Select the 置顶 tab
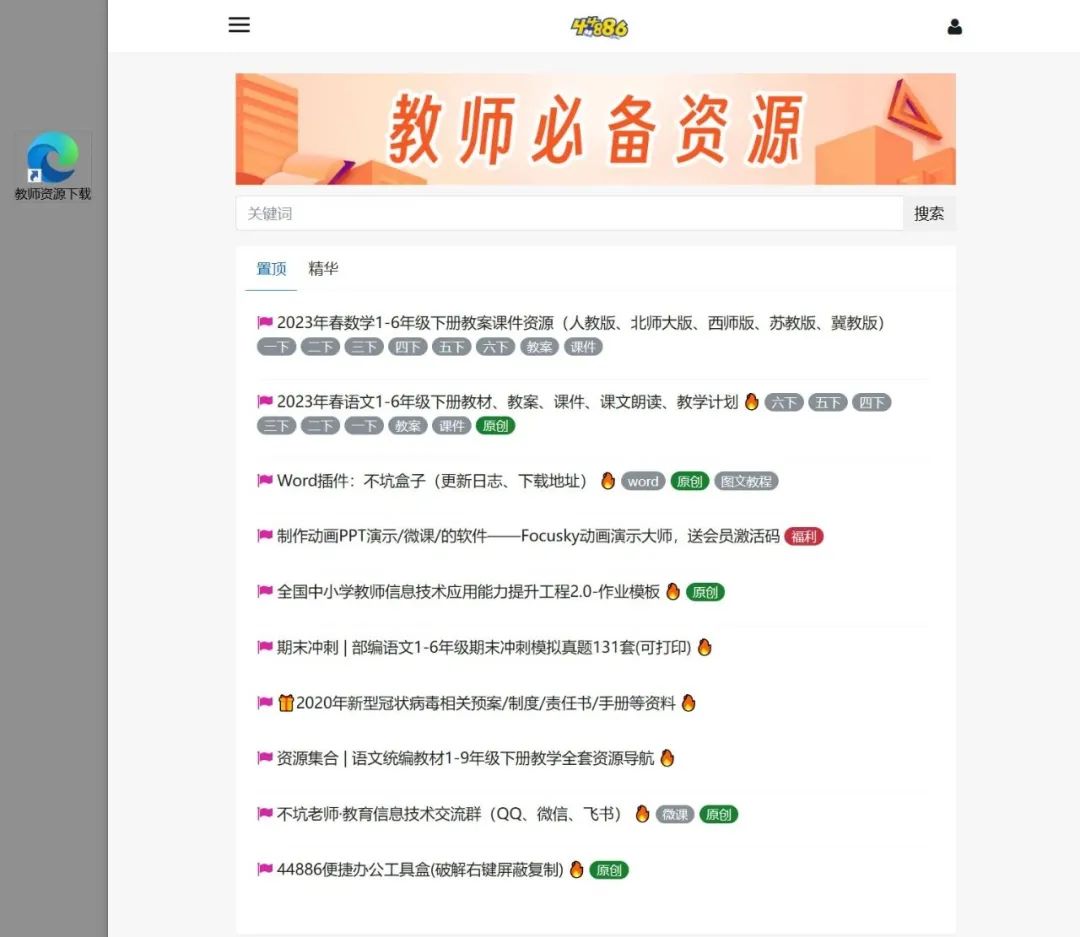Viewport: 1080px width, 937px height. 269,268
